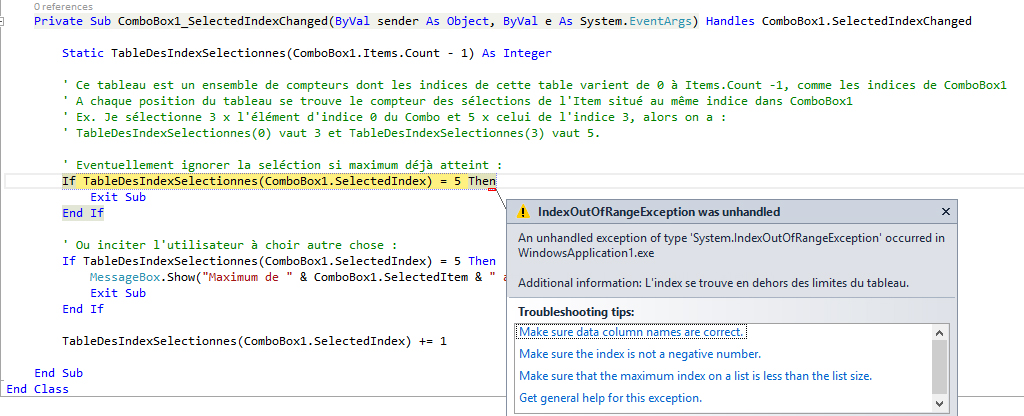The width and height of the screenshot is (1024, 416).
Task: Open 'Get general help for this exception' link
Action: (x=611, y=398)
